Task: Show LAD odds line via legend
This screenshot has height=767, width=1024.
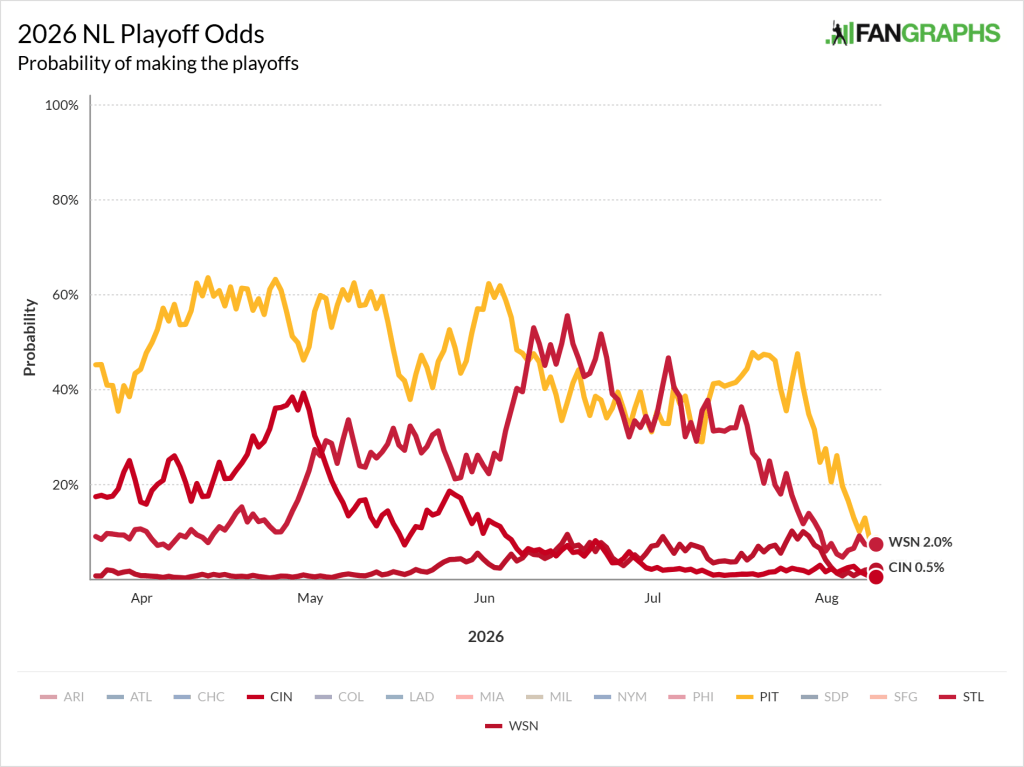Action: click(410, 697)
